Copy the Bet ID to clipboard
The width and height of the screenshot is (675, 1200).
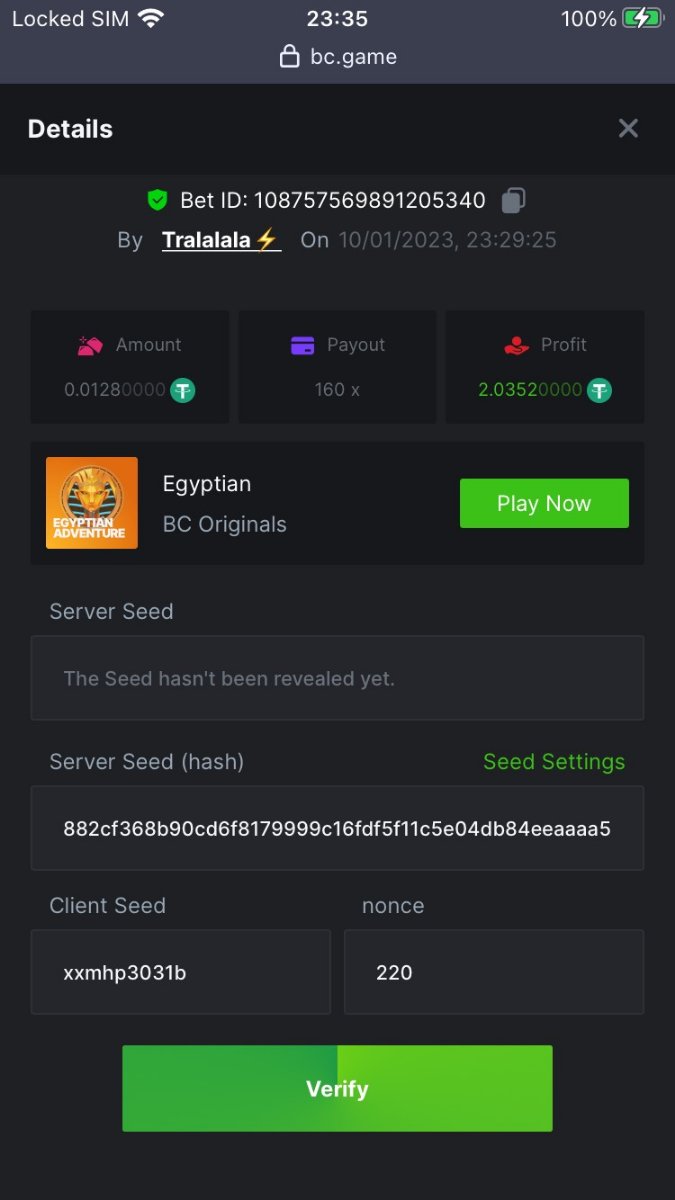coord(513,200)
